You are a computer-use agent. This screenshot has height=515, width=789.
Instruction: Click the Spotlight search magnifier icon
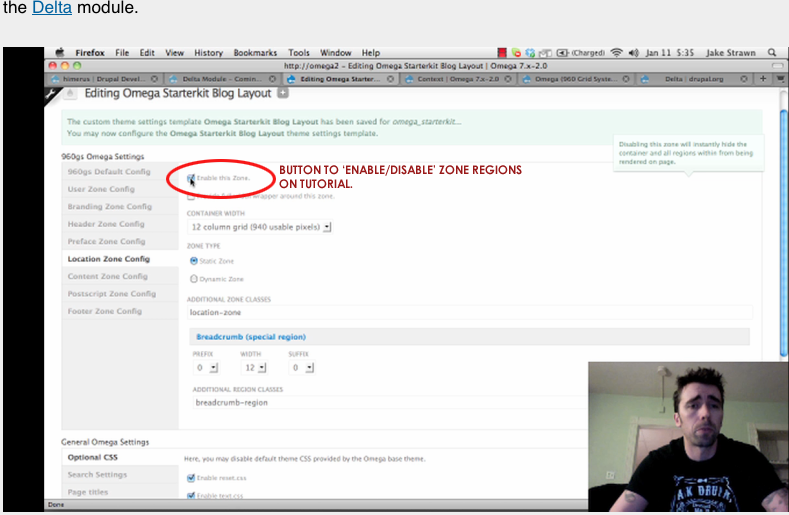pyautogui.click(x=772, y=52)
